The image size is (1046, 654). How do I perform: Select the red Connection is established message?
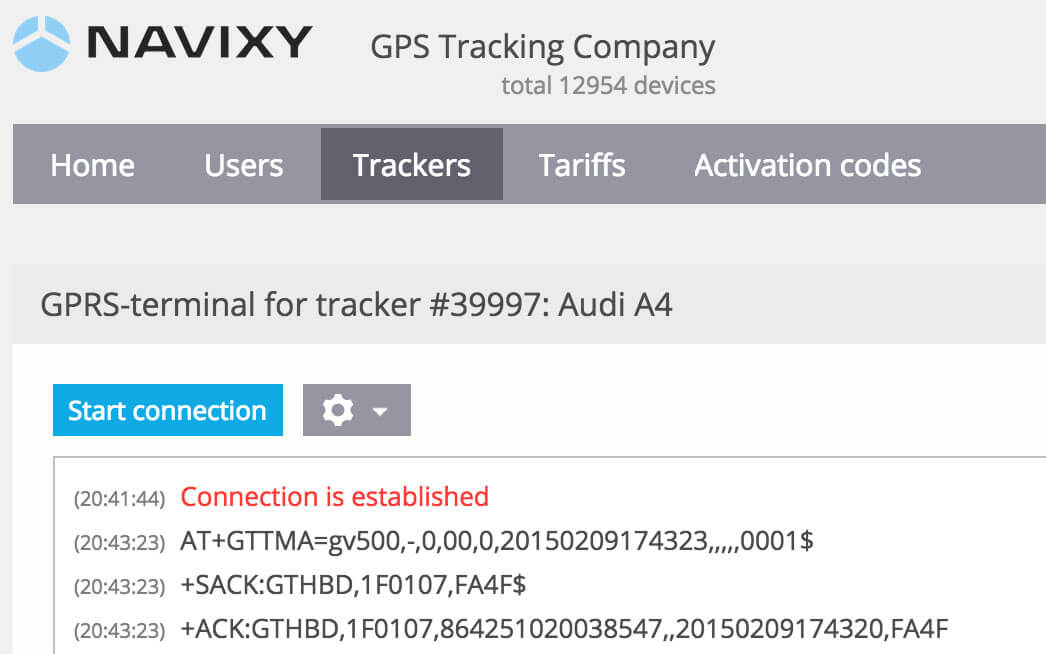tap(335, 497)
